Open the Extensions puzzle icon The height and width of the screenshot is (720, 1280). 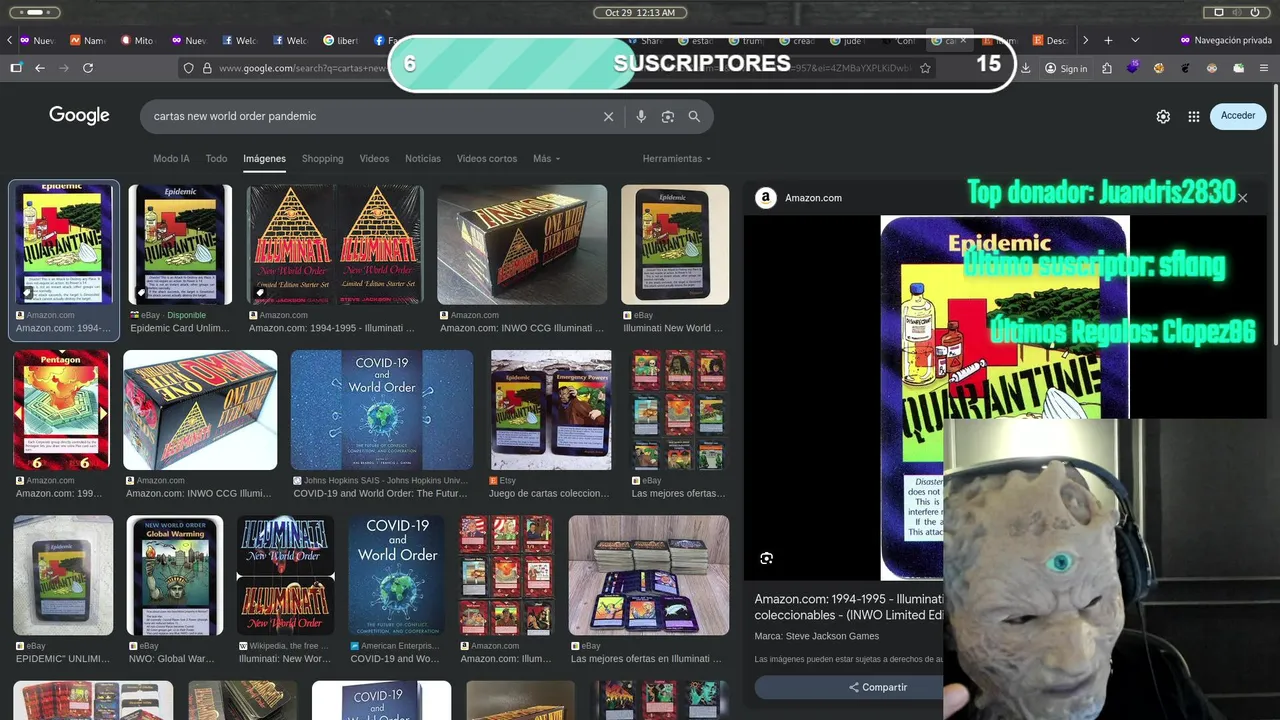coord(1107,68)
